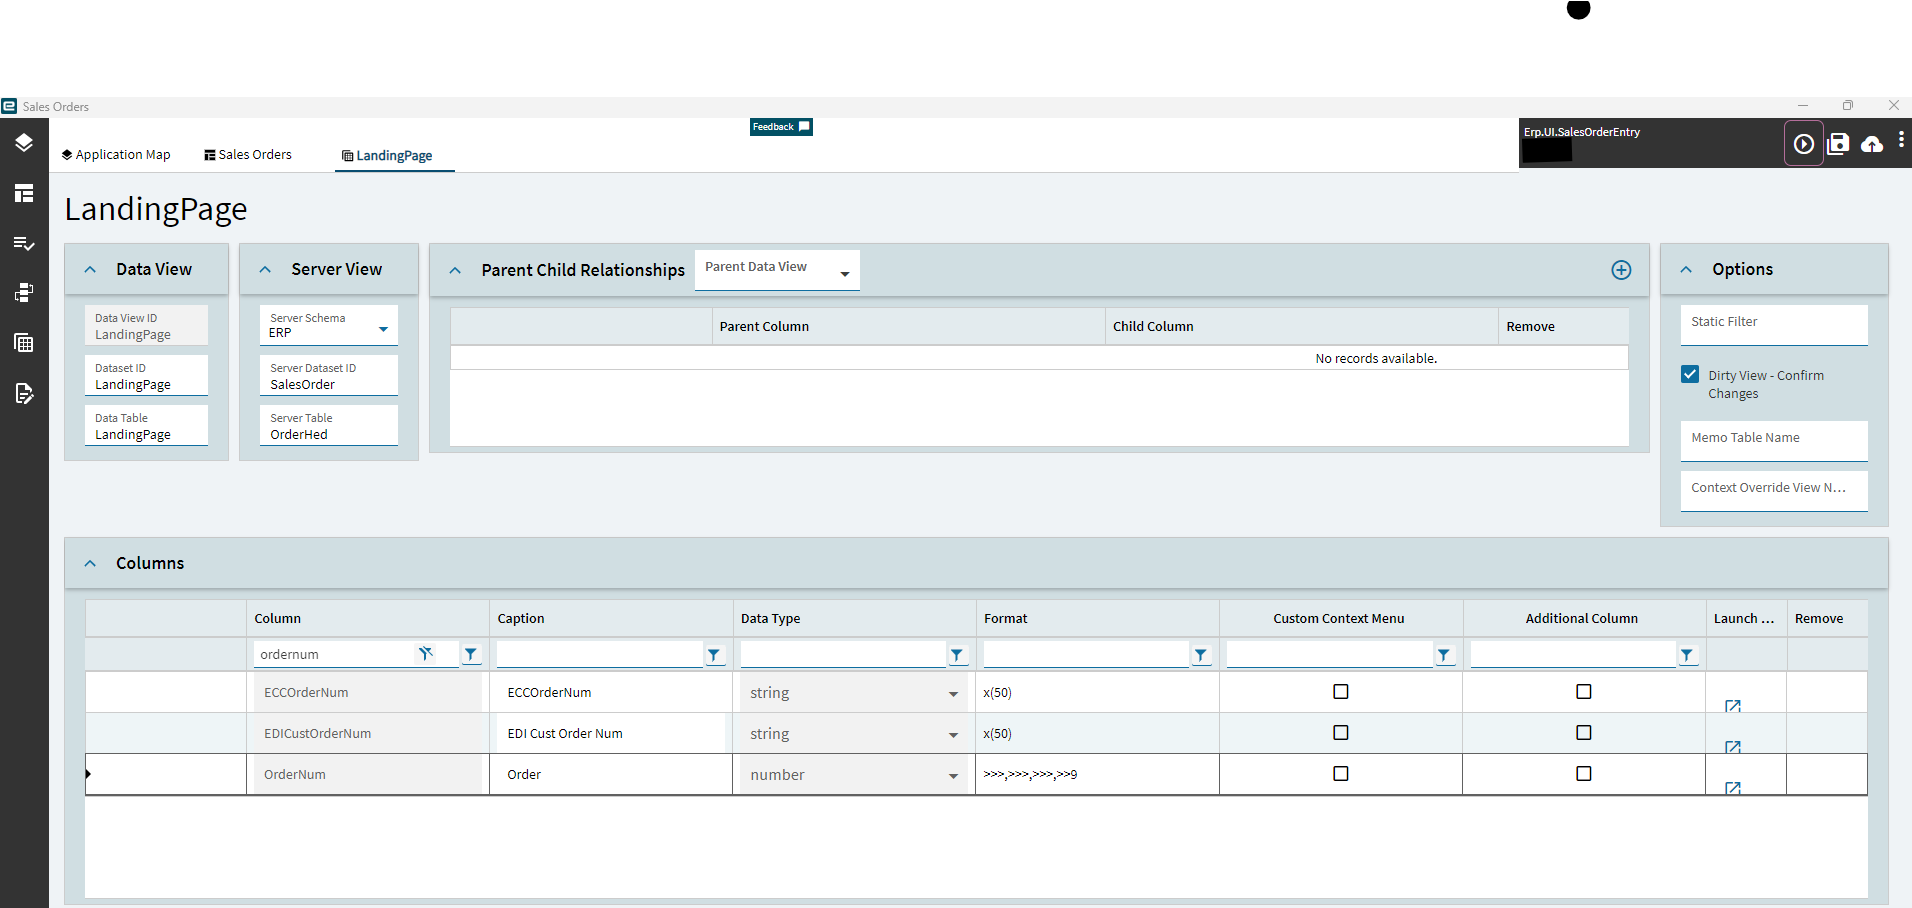This screenshot has height=908, width=1912.
Task: Click the Save disk icon
Action: click(1838, 144)
